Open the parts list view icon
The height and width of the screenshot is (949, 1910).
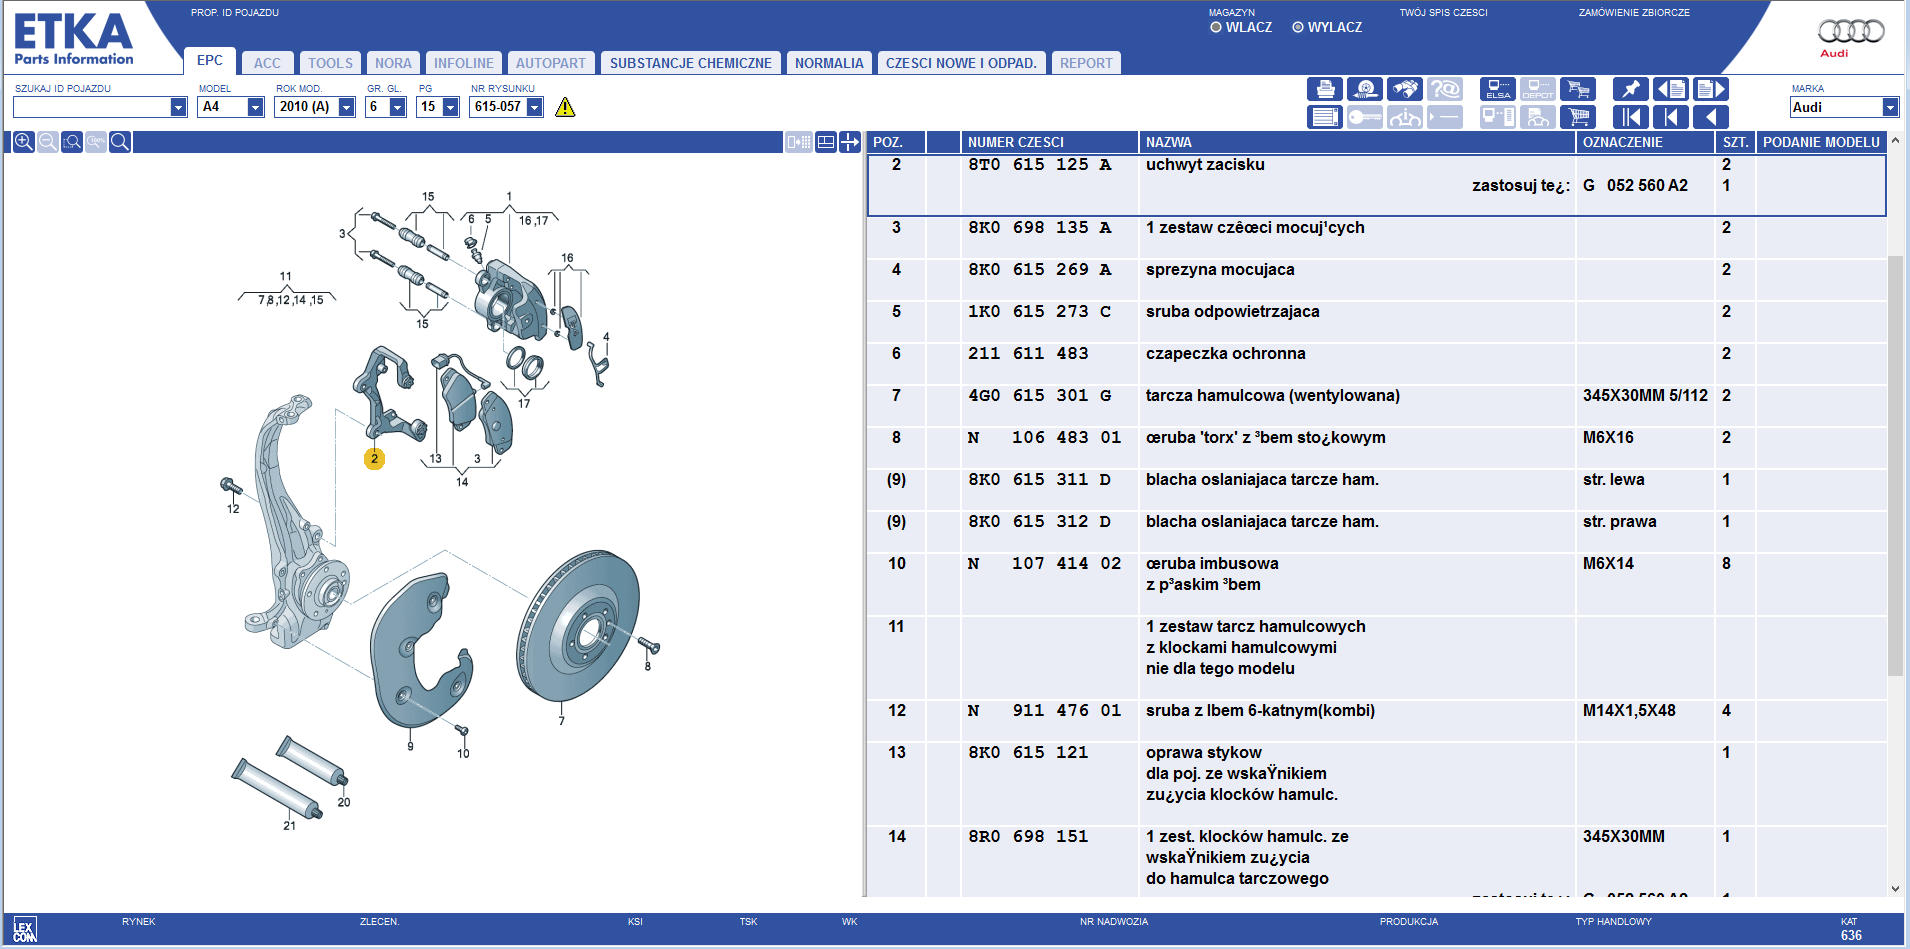1325,117
